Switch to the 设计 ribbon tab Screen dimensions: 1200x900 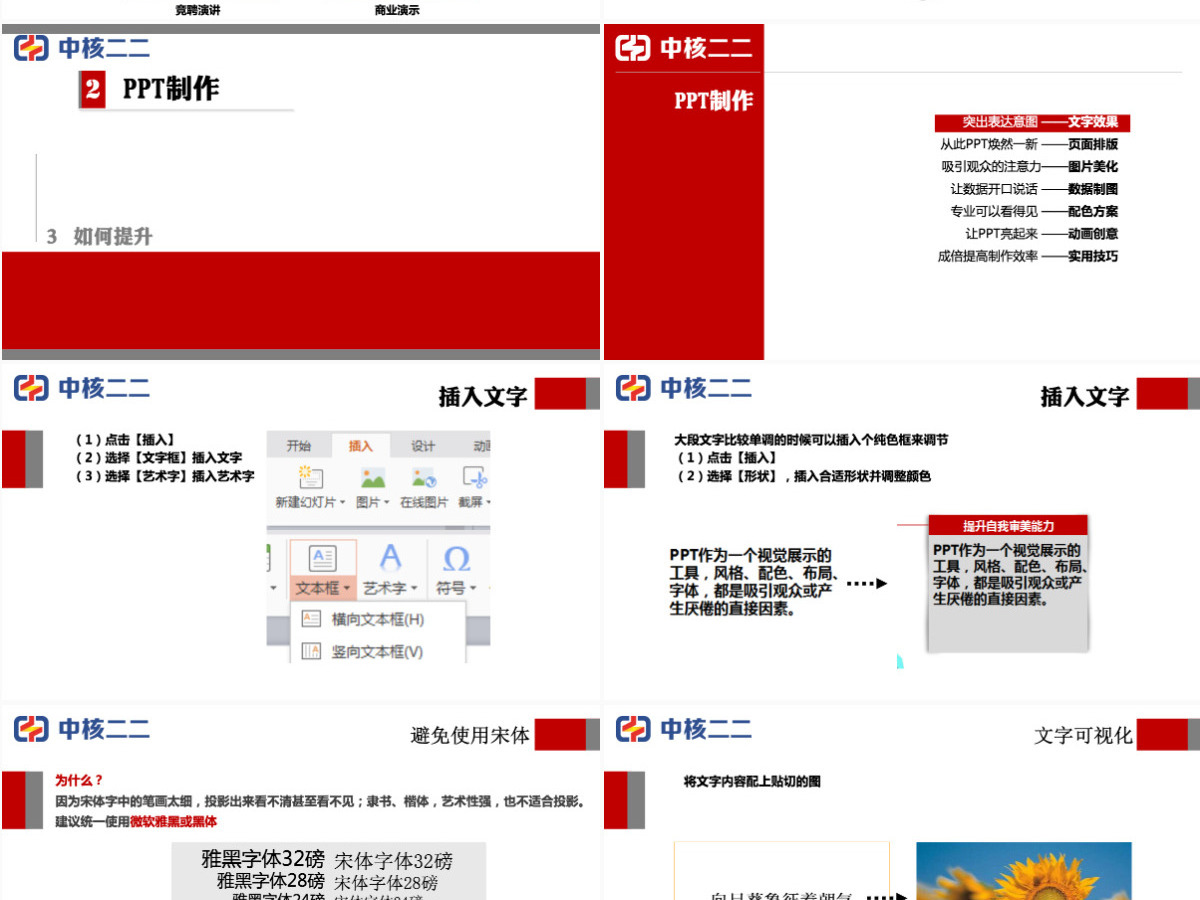point(423,446)
